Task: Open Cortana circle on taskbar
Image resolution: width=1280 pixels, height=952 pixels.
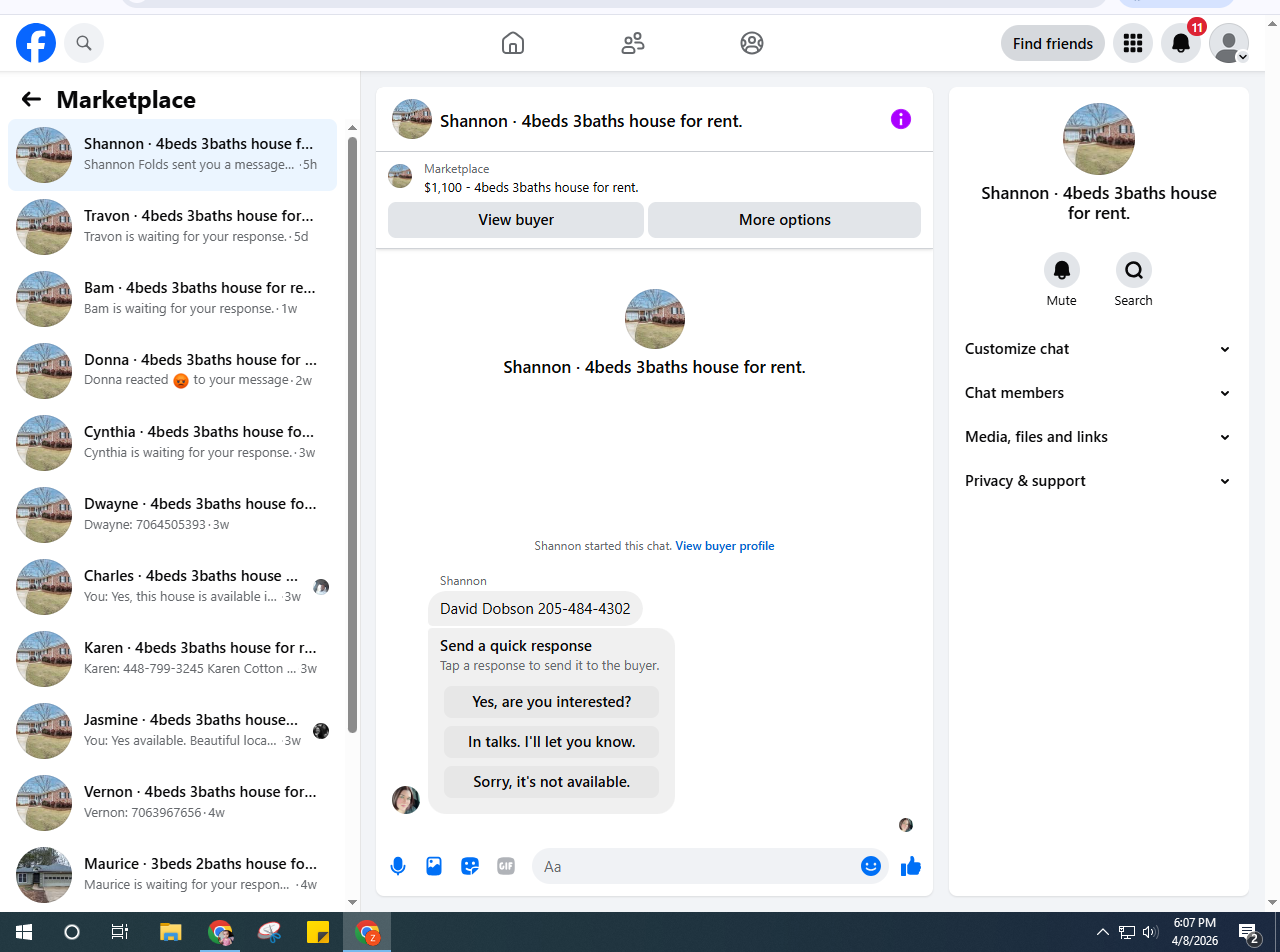Action: [72, 932]
